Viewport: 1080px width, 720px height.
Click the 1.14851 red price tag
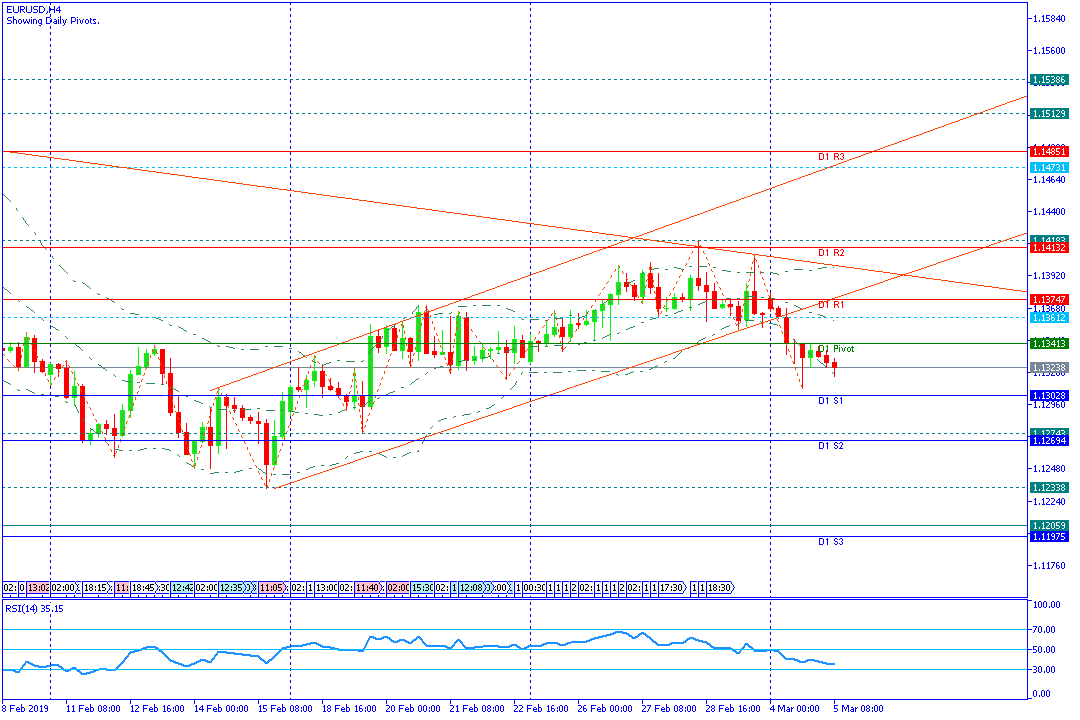point(1049,152)
